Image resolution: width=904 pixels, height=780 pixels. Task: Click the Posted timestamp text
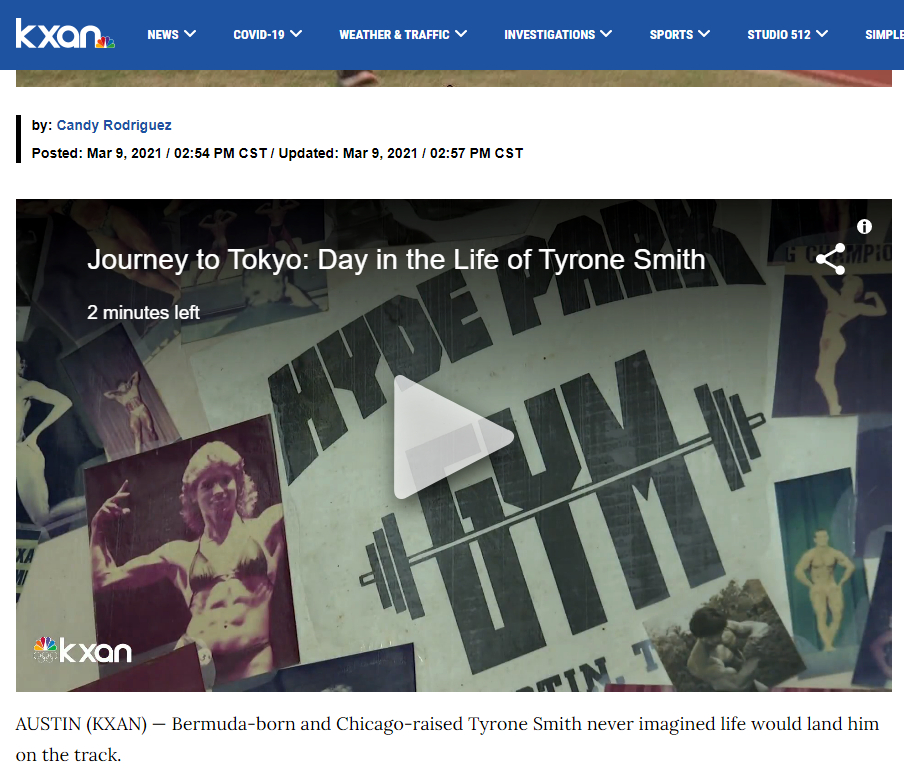(x=150, y=153)
